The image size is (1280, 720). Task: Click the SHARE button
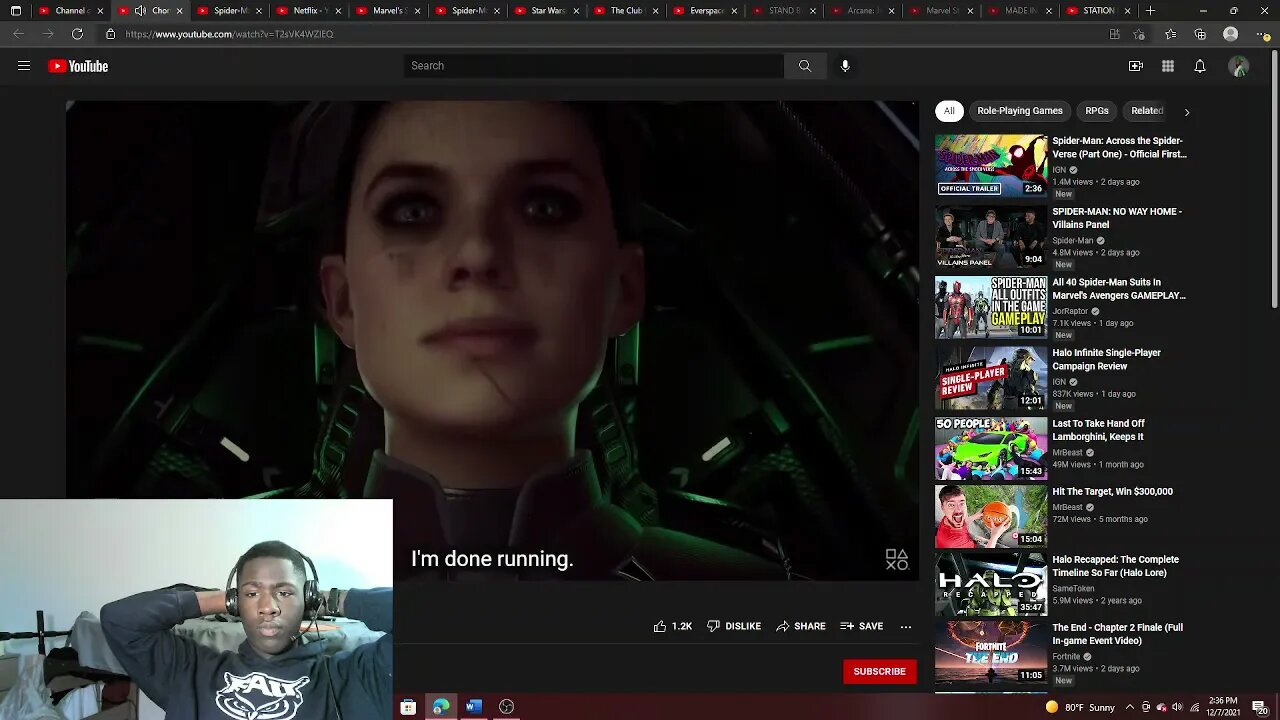pyautogui.click(x=801, y=626)
